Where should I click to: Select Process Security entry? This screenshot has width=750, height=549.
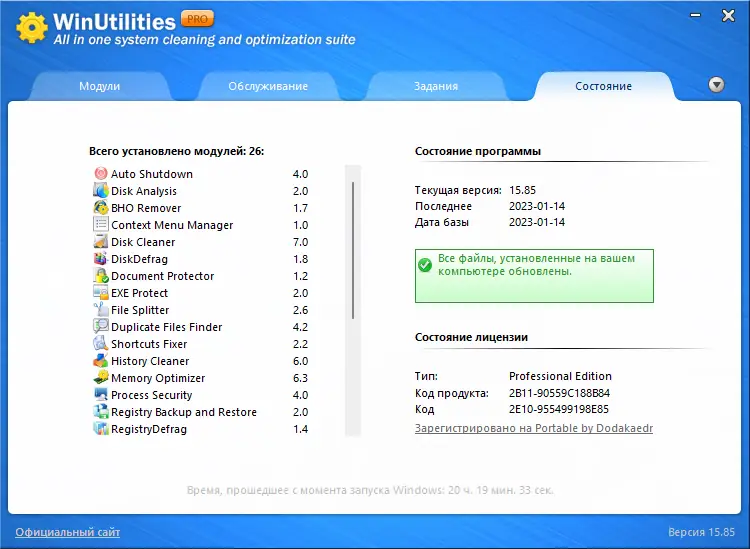click(151, 395)
